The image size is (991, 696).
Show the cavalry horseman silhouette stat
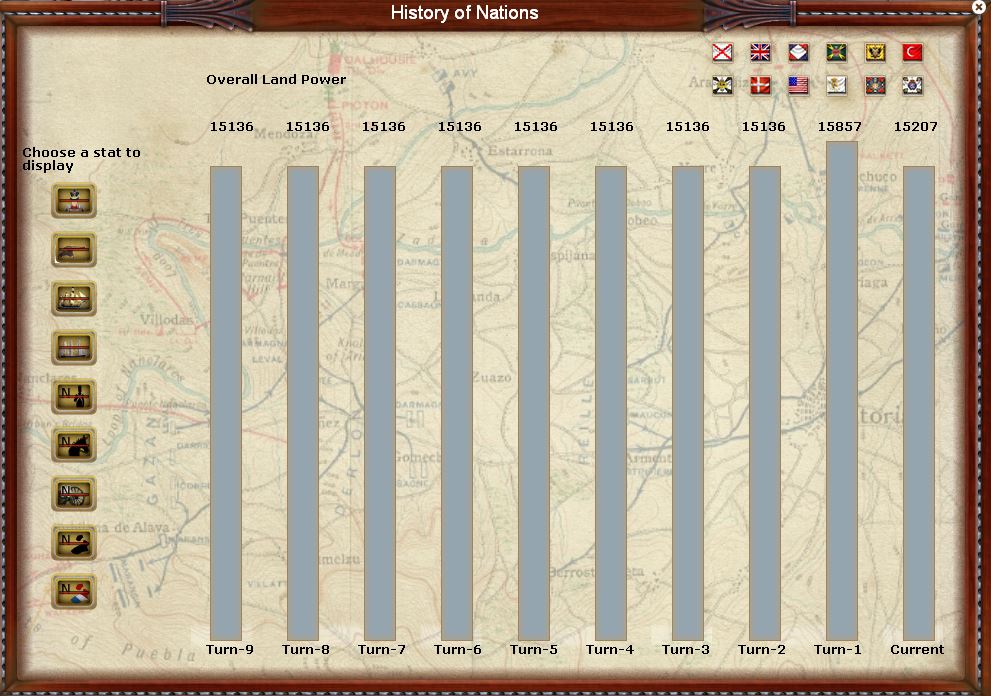click(x=74, y=445)
